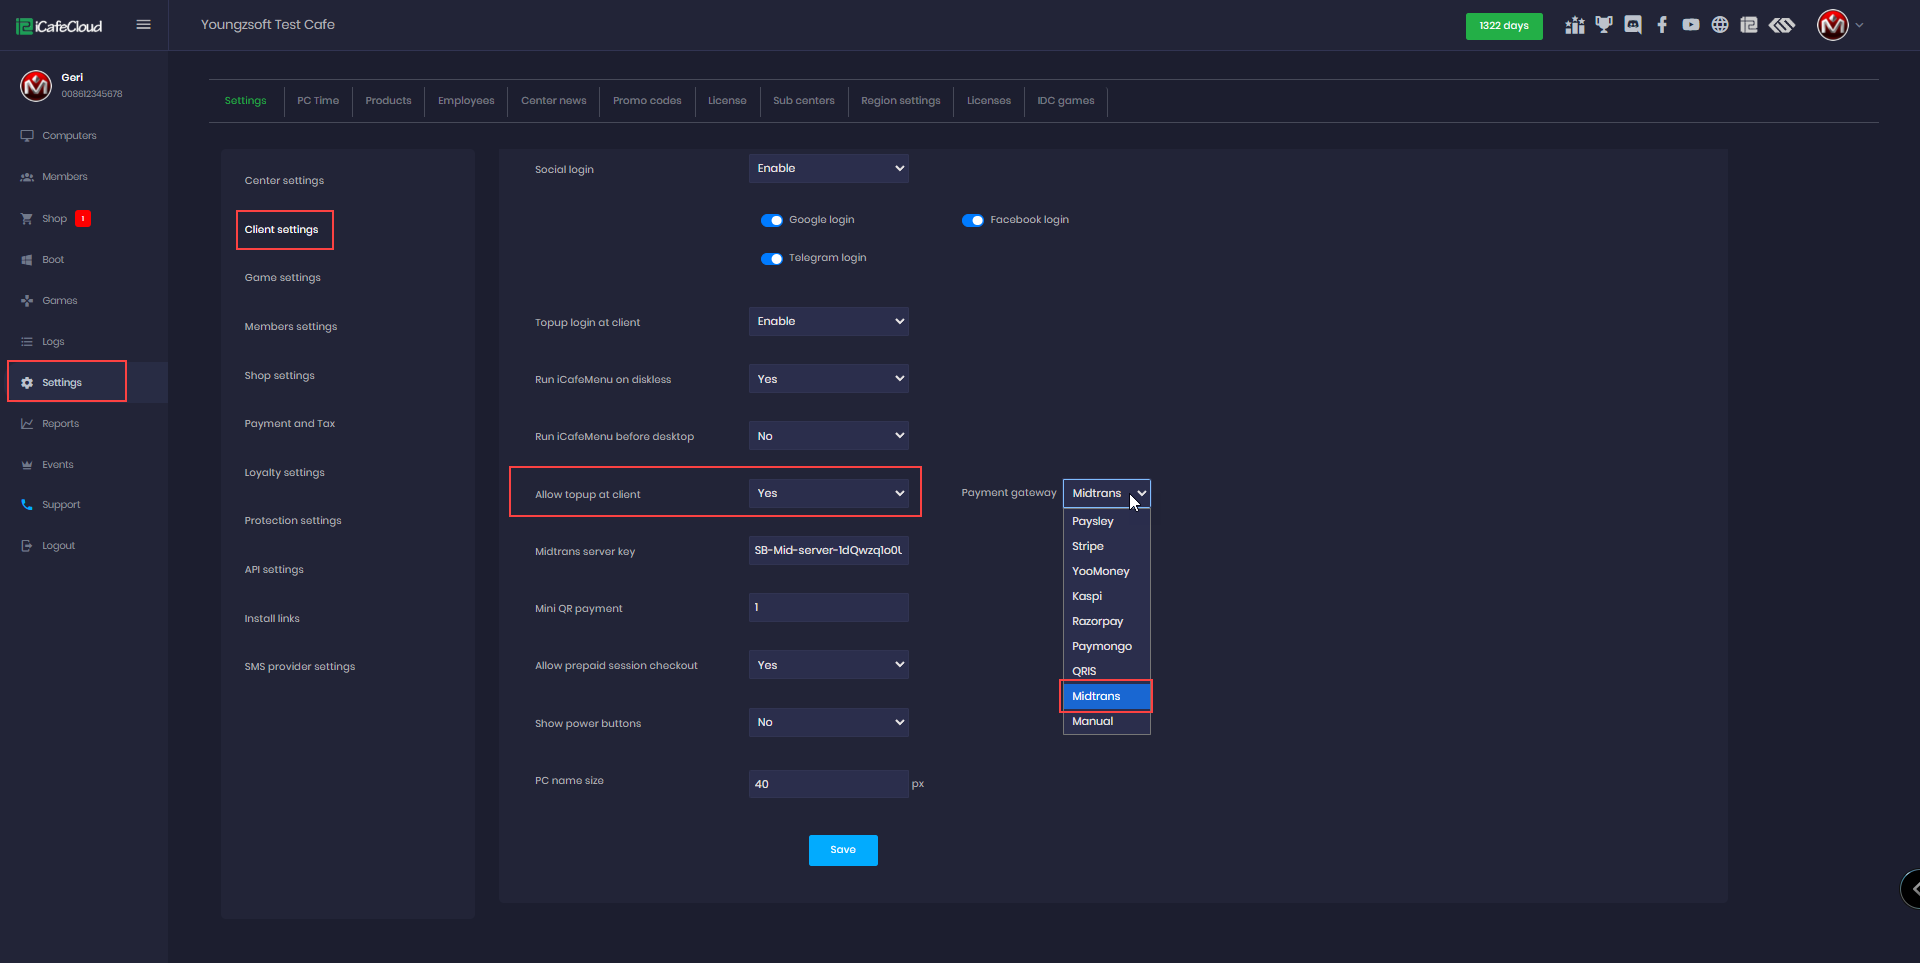Screen dimensions: 1920x963
Task: Open the collapsed side panel arrow
Action: [1911, 888]
